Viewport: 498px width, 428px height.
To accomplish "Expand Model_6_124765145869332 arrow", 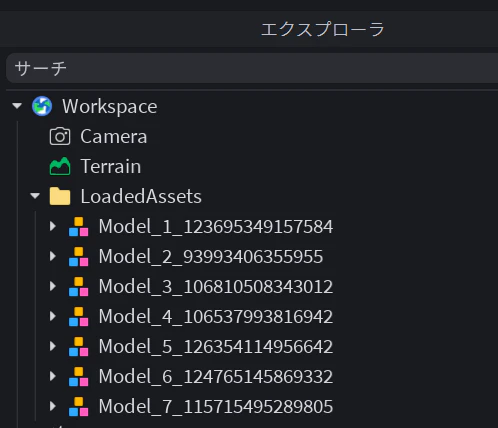I will pos(53,376).
